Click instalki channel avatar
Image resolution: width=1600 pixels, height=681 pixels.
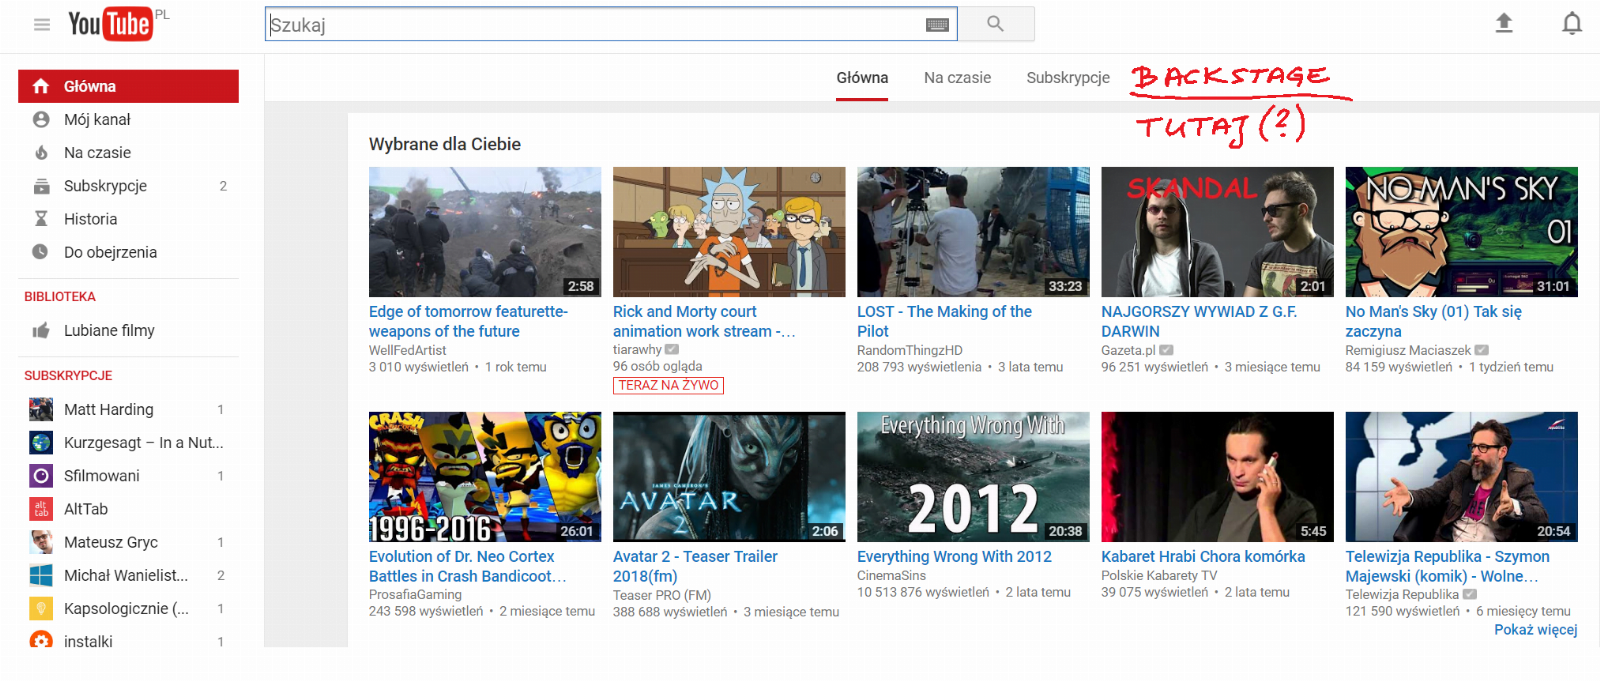[41, 639]
